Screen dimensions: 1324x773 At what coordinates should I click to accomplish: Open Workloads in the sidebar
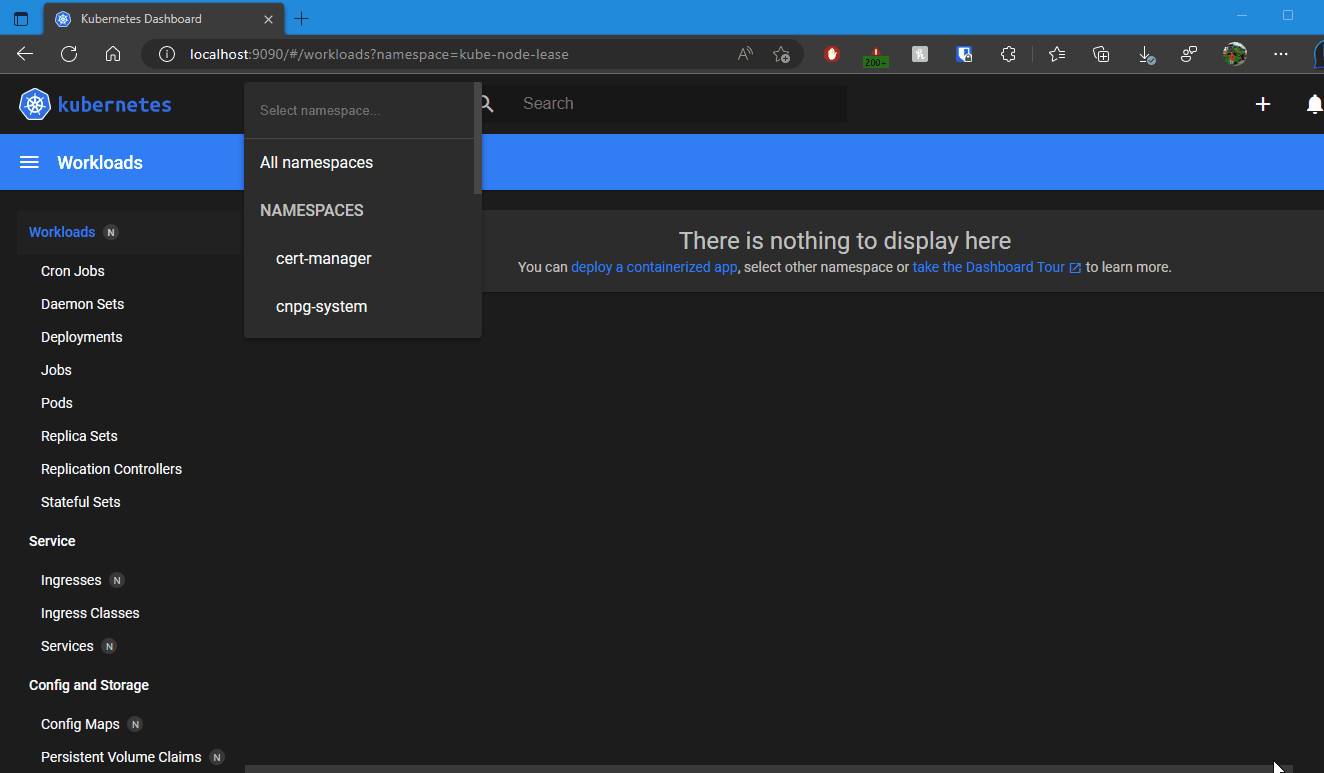tap(62, 232)
